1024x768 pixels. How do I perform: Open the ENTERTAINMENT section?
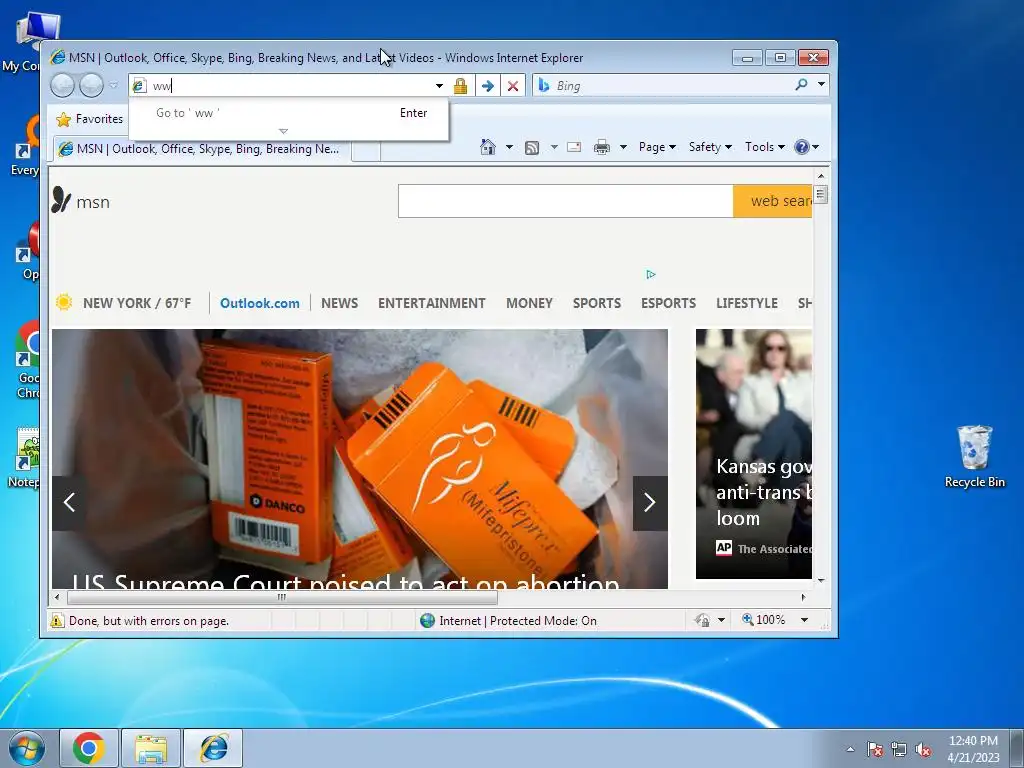tap(432, 303)
